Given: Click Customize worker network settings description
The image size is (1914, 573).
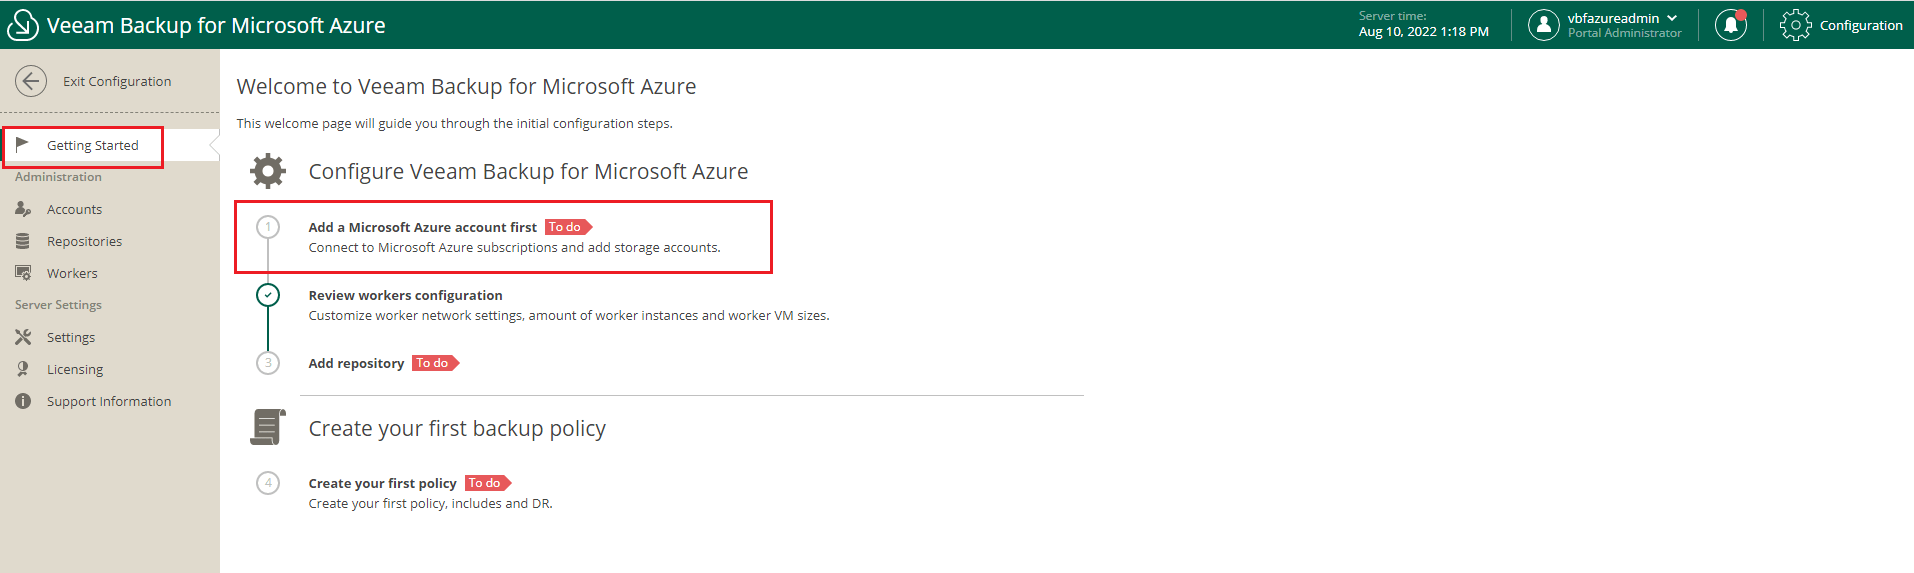Looking at the screenshot, I should tap(568, 315).
